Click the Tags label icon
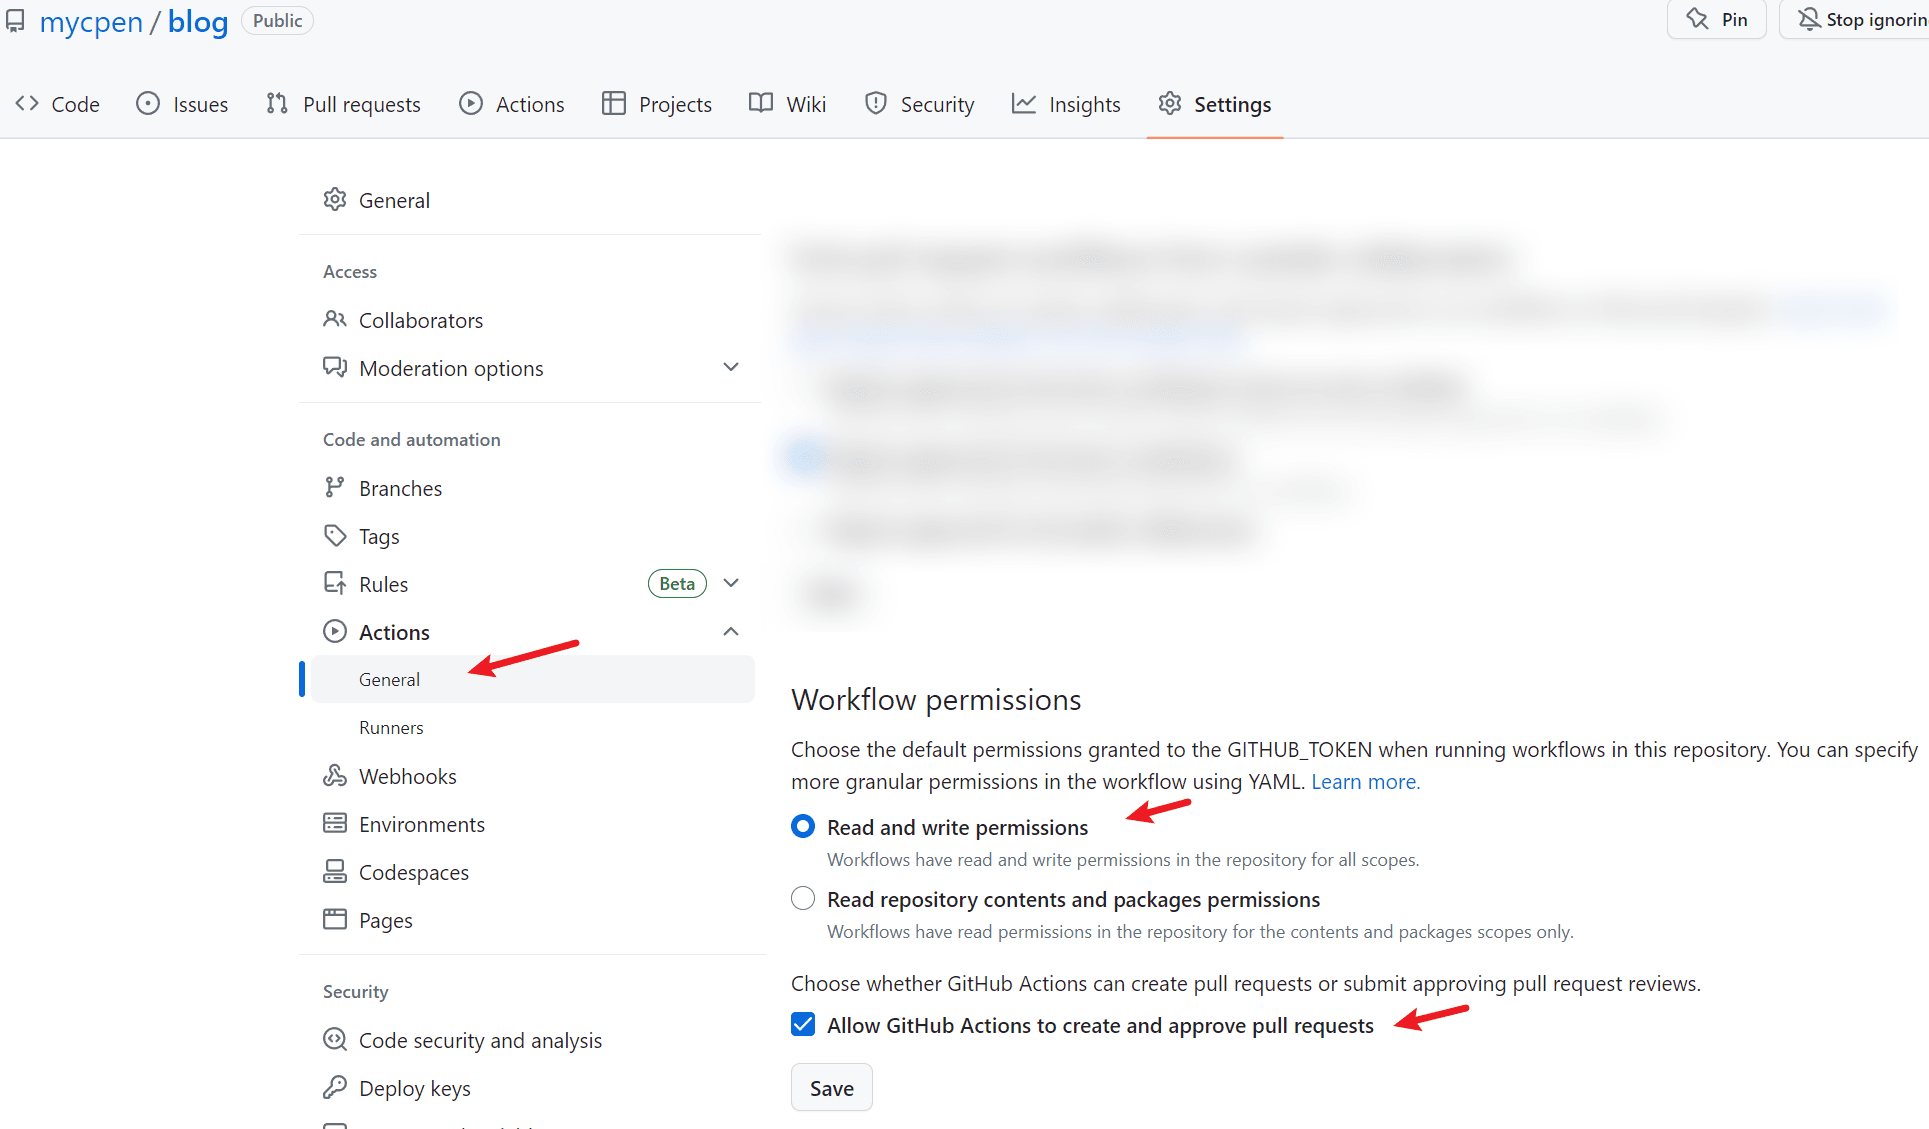1929x1129 pixels. pyautogui.click(x=335, y=535)
